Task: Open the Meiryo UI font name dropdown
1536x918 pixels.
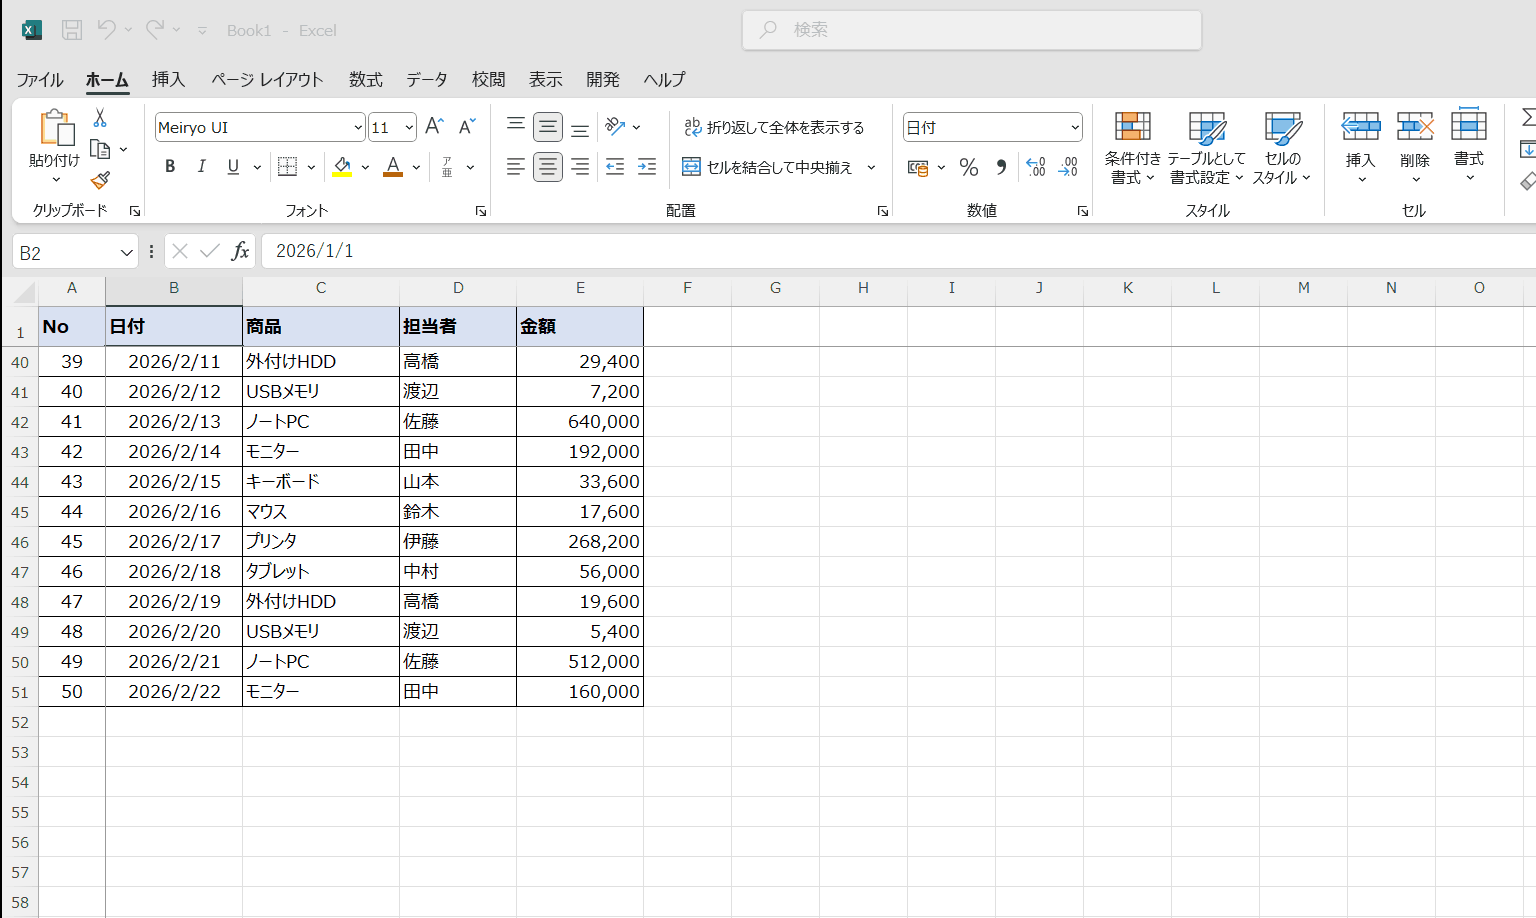Action: pyautogui.click(x=358, y=128)
